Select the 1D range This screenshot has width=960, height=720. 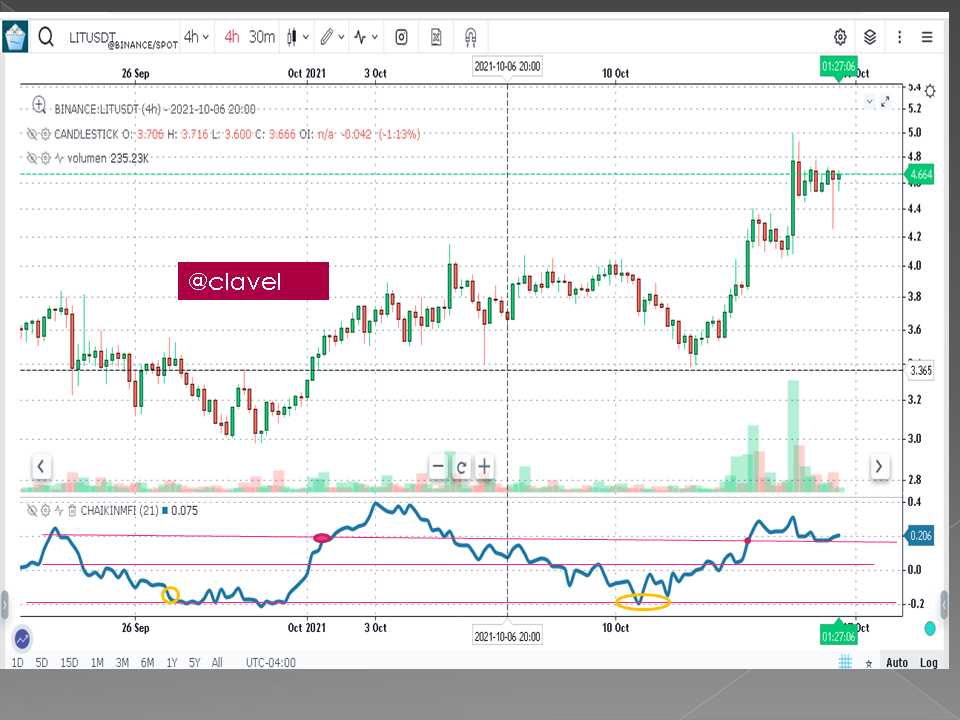pos(17,662)
